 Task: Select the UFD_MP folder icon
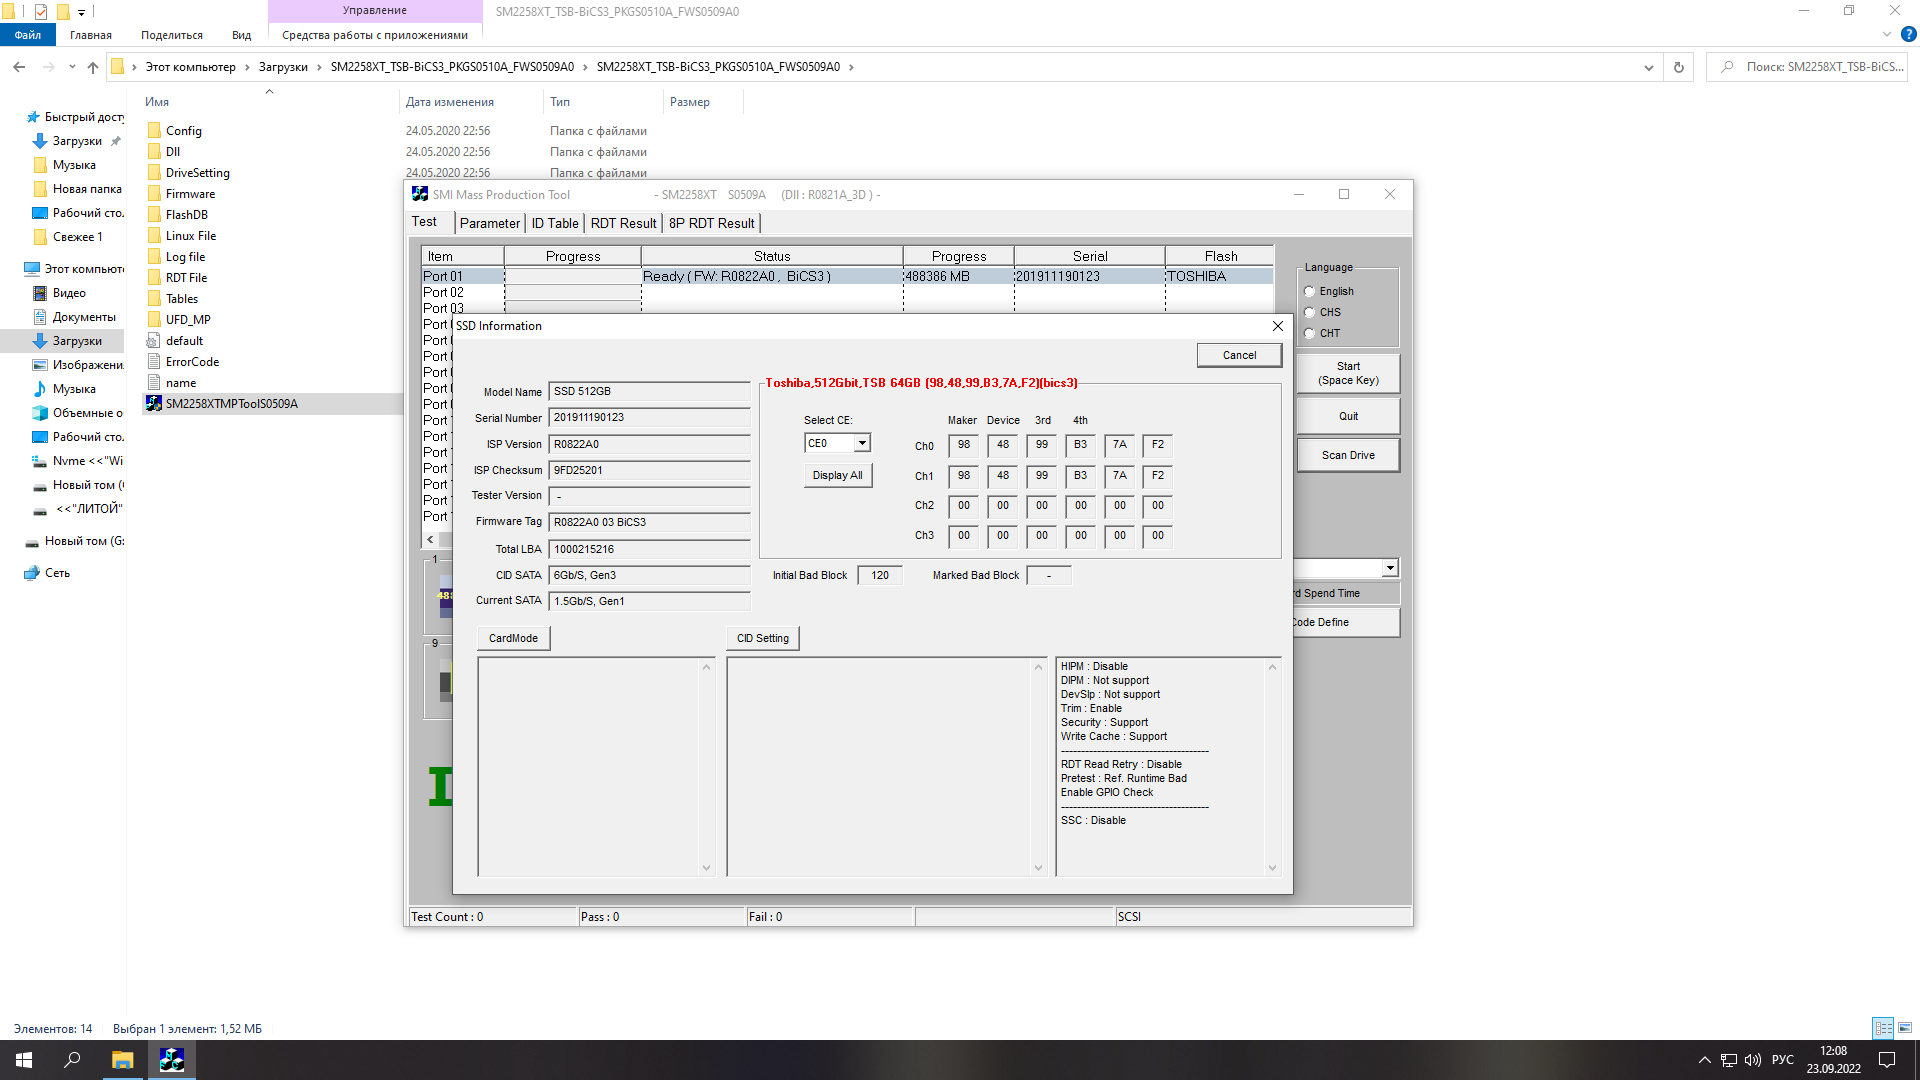coord(154,320)
